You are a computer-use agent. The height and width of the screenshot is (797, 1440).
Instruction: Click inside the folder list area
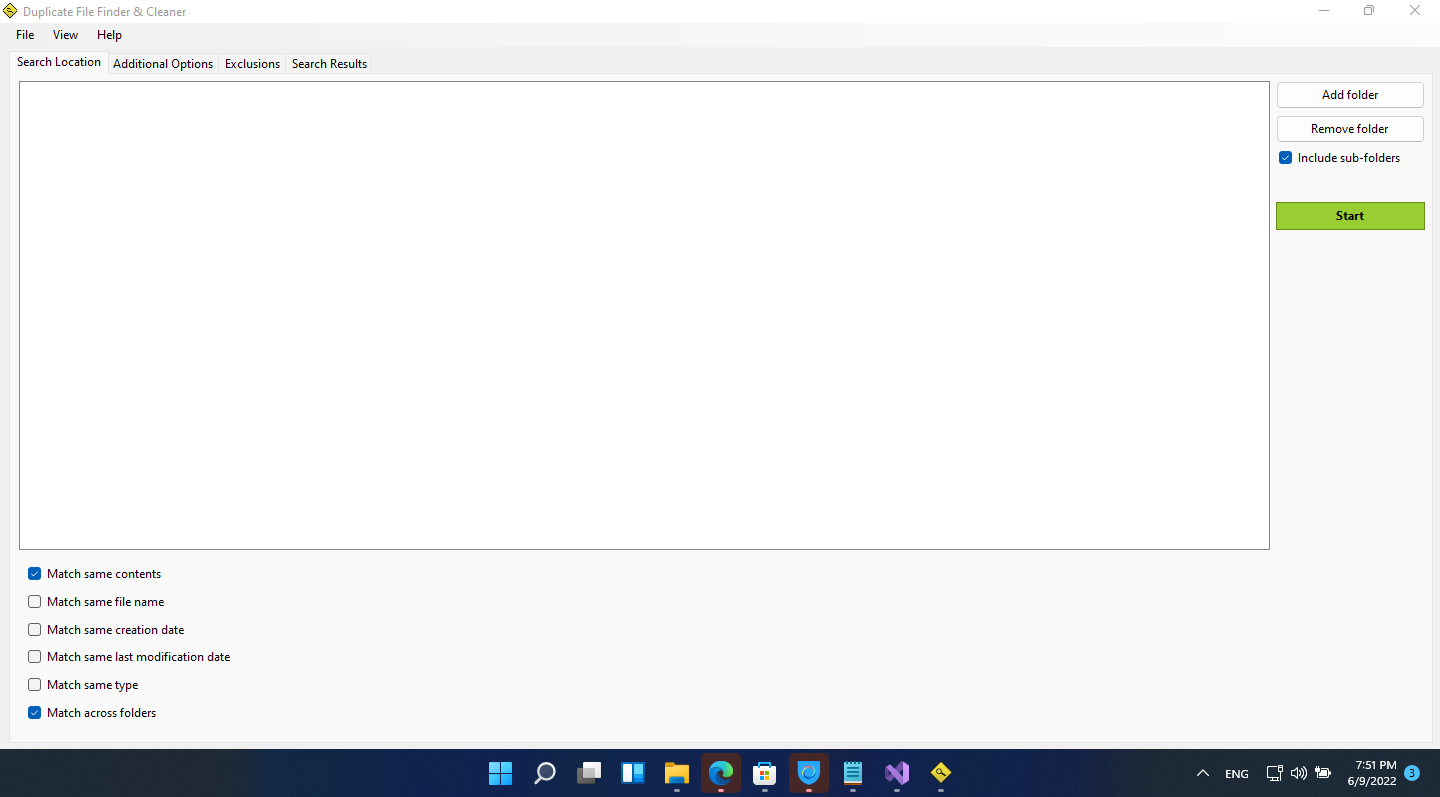coord(644,315)
